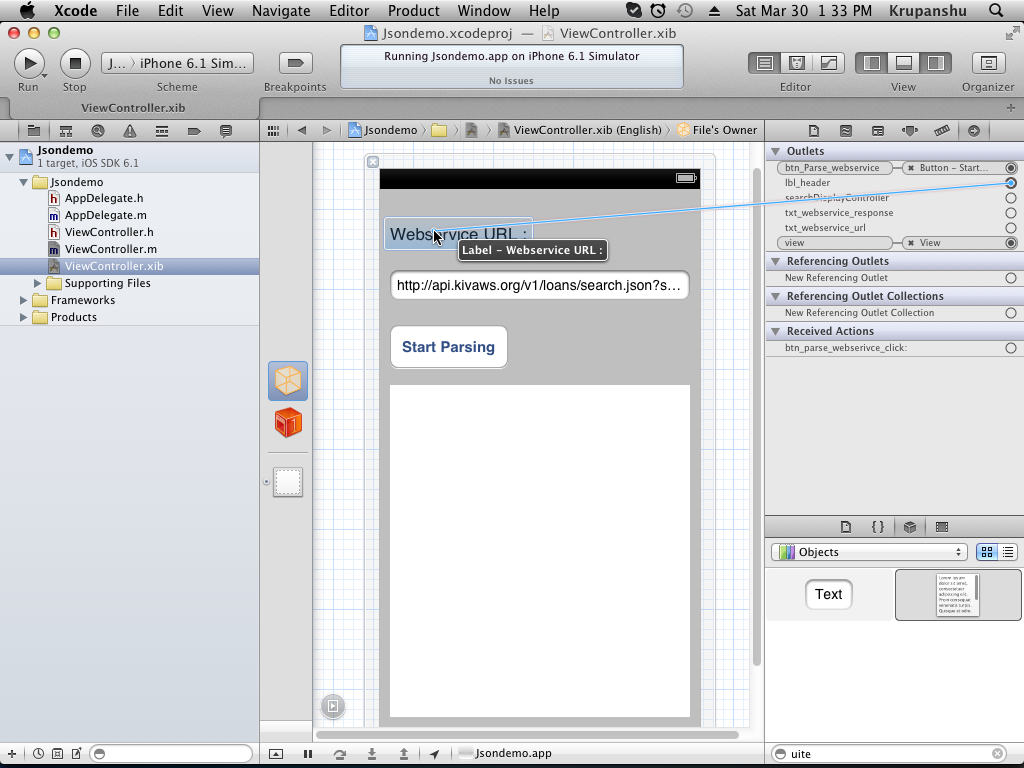The width and height of the screenshot is (1024, 768).
Task: Click the Start Parsing button
Action: point(448,347)
